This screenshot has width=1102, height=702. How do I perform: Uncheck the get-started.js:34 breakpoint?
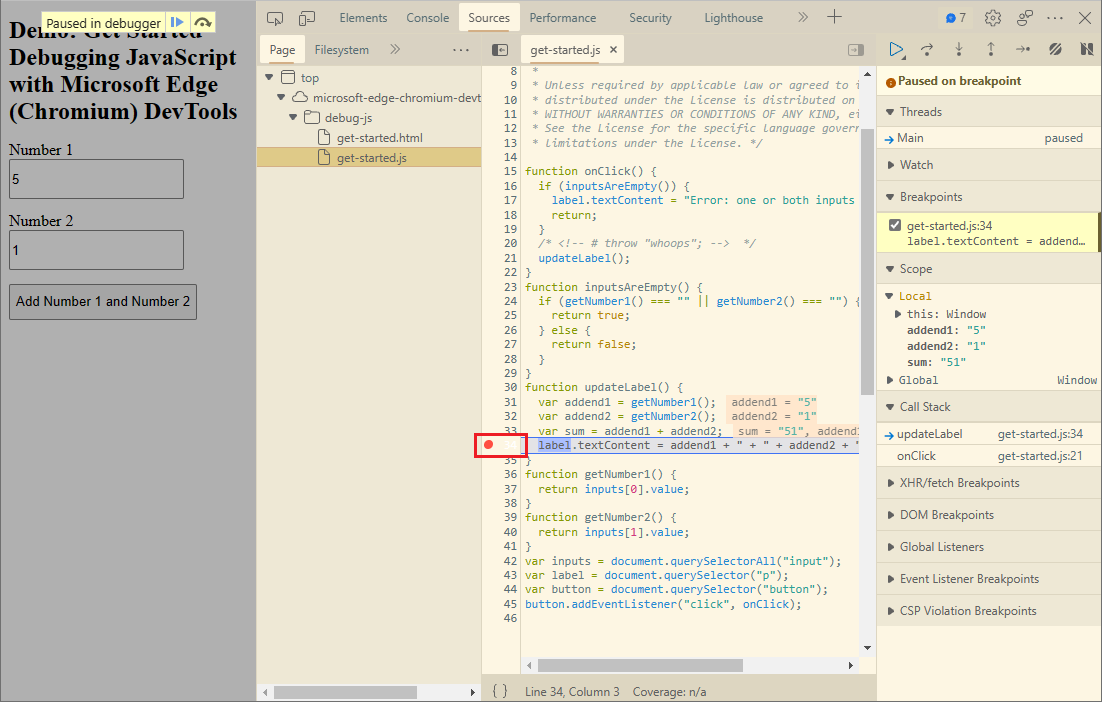893,224
